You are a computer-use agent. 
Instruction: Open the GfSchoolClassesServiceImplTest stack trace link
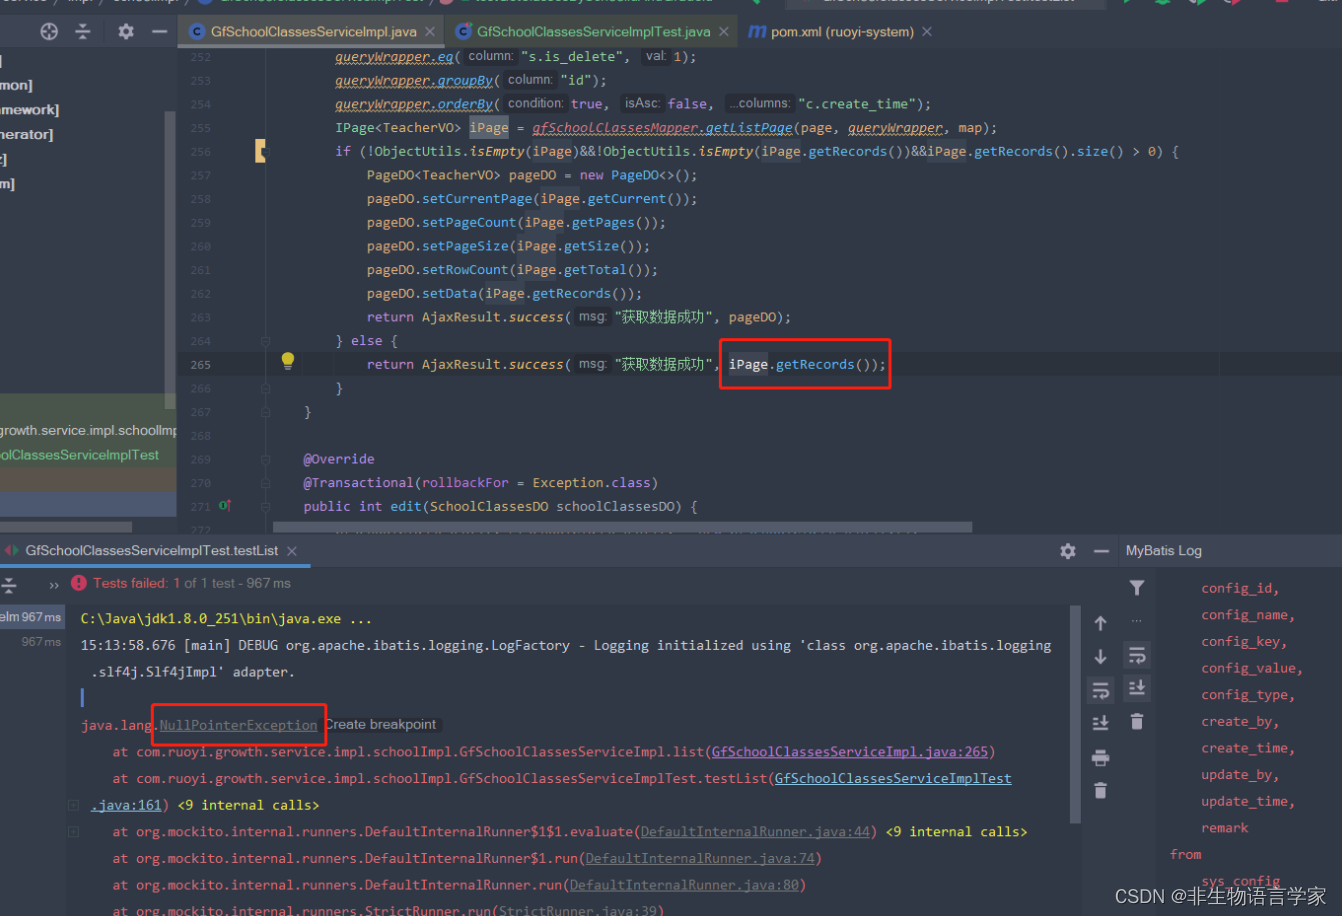[x=893, y=778]
